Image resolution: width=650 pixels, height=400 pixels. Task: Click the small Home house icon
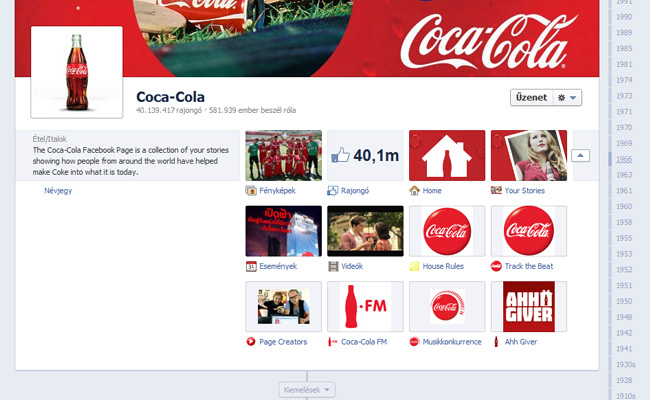415,191
